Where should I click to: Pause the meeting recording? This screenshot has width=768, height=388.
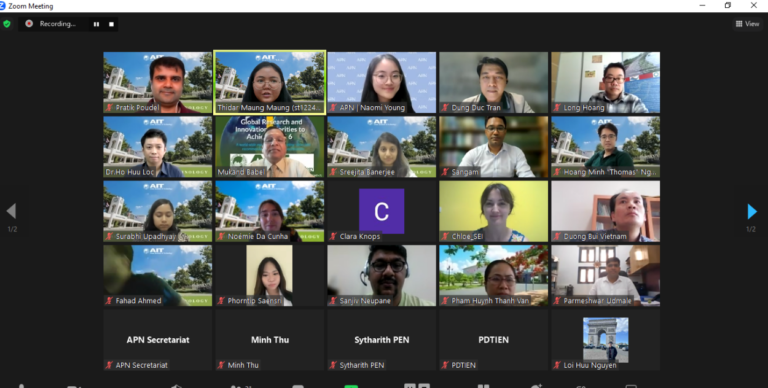coord(96,24)
